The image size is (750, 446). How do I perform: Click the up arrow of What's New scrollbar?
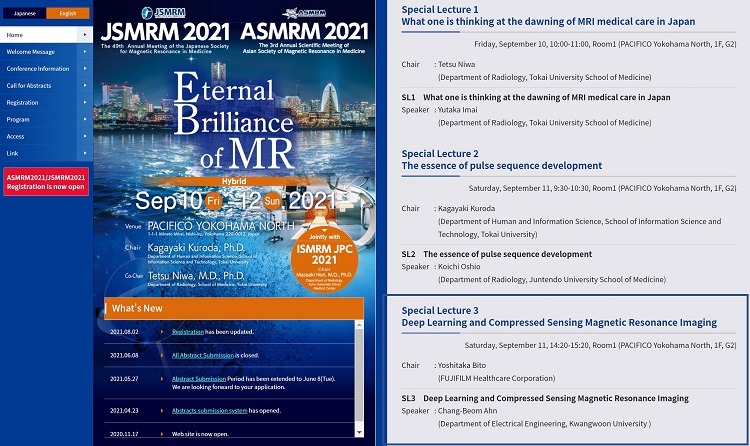pyautogui.click(x=359, y=325)
